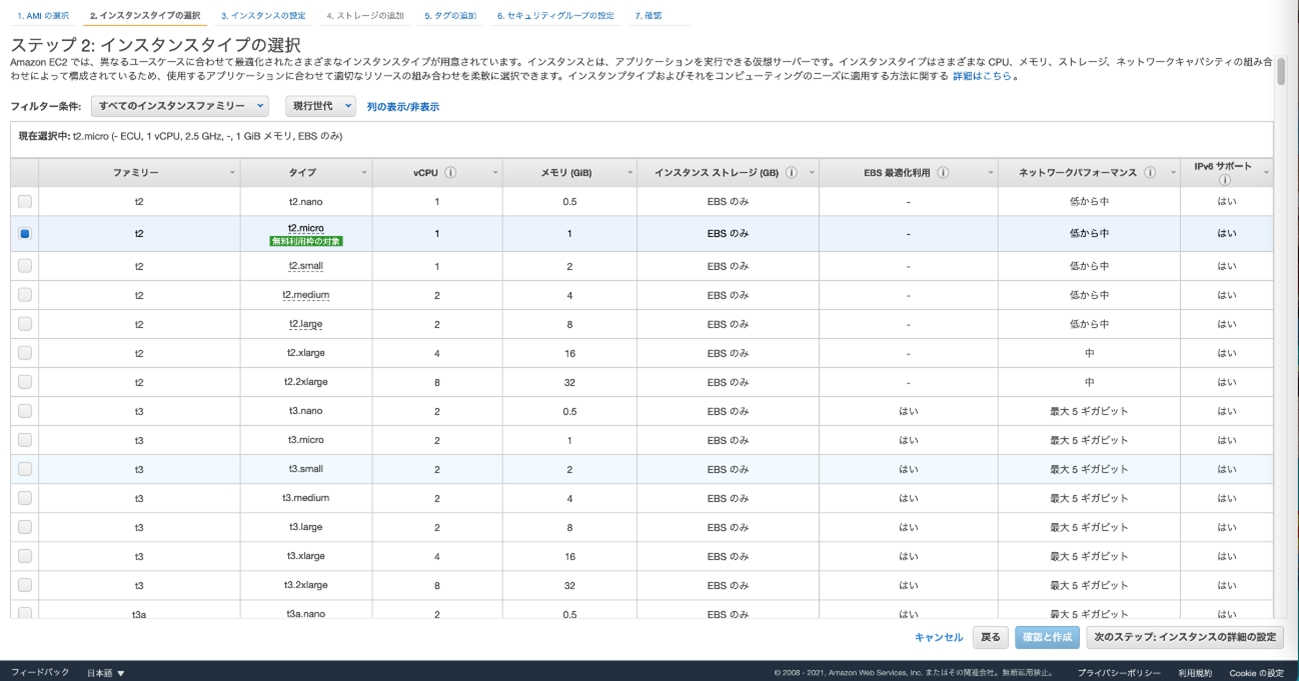Open 現行世代 generation dropdown
This screenshot has height=681, width=1299.
click(320, 106)
